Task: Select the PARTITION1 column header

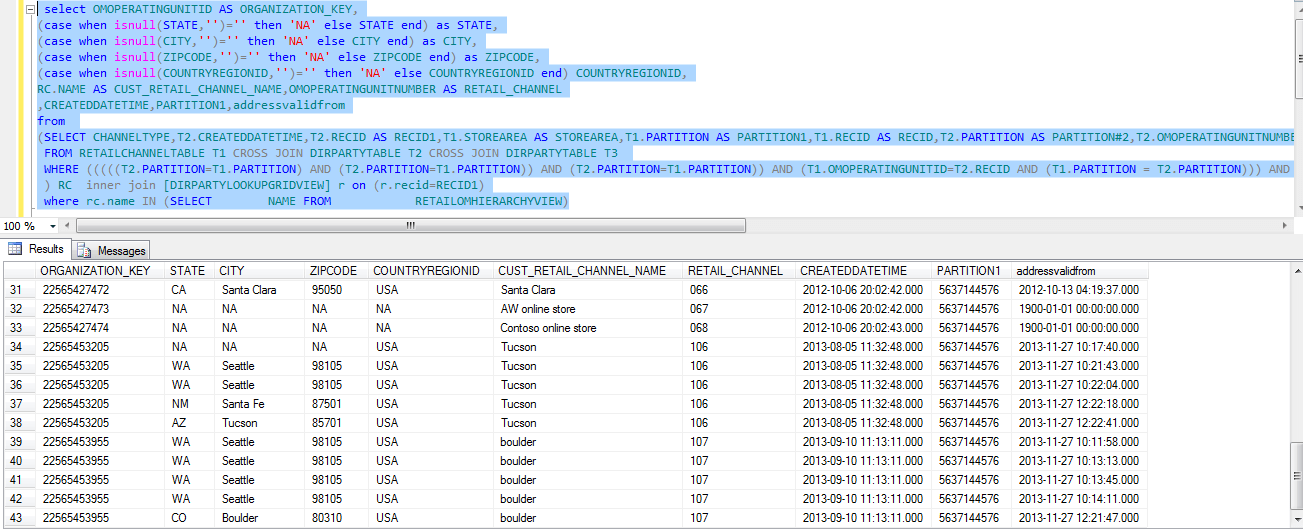Action: (971, 271)
